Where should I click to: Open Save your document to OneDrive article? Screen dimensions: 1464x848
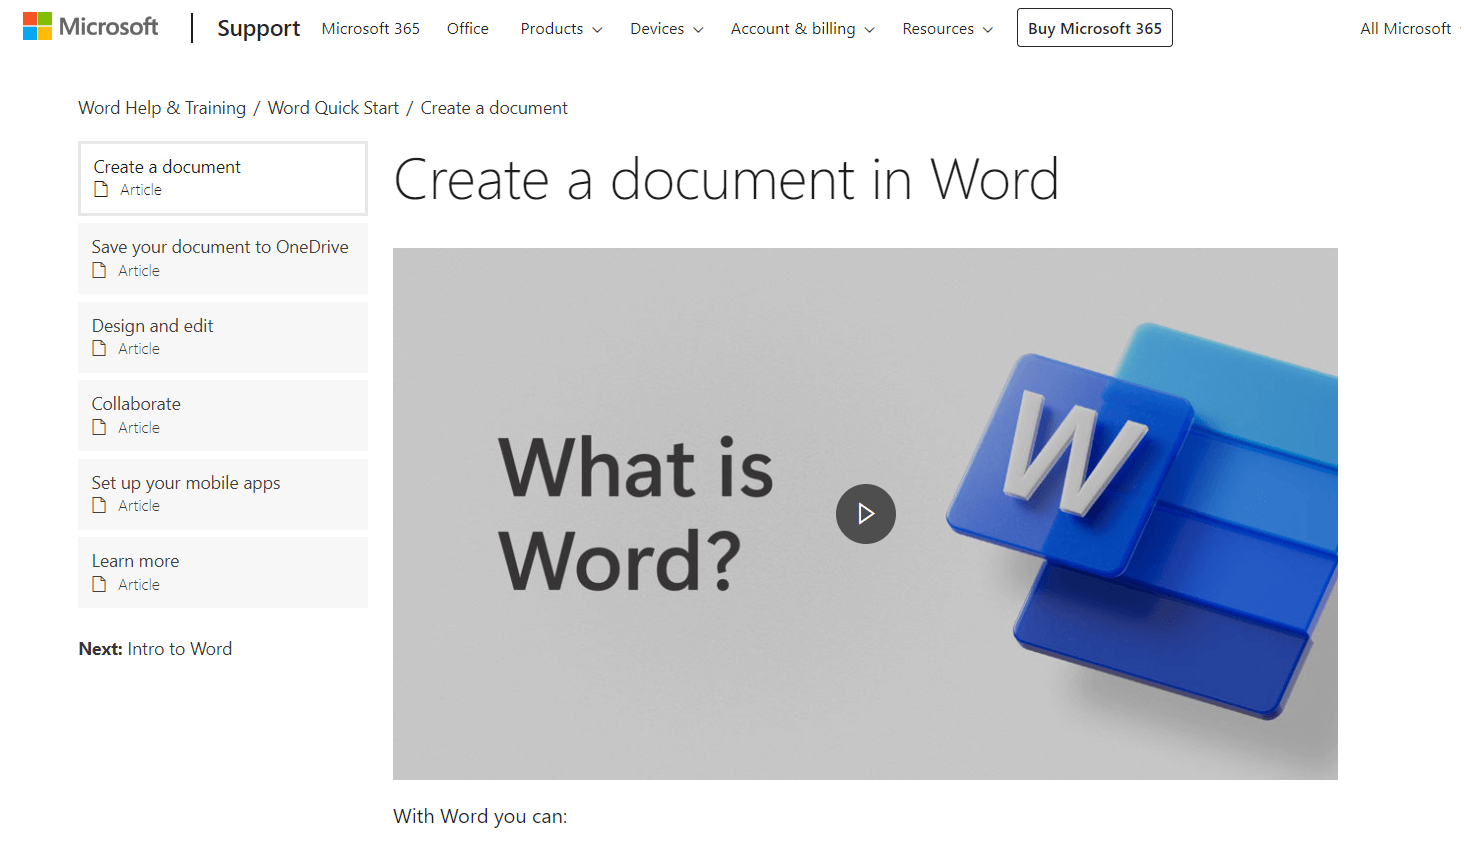[x=223, y=258]
